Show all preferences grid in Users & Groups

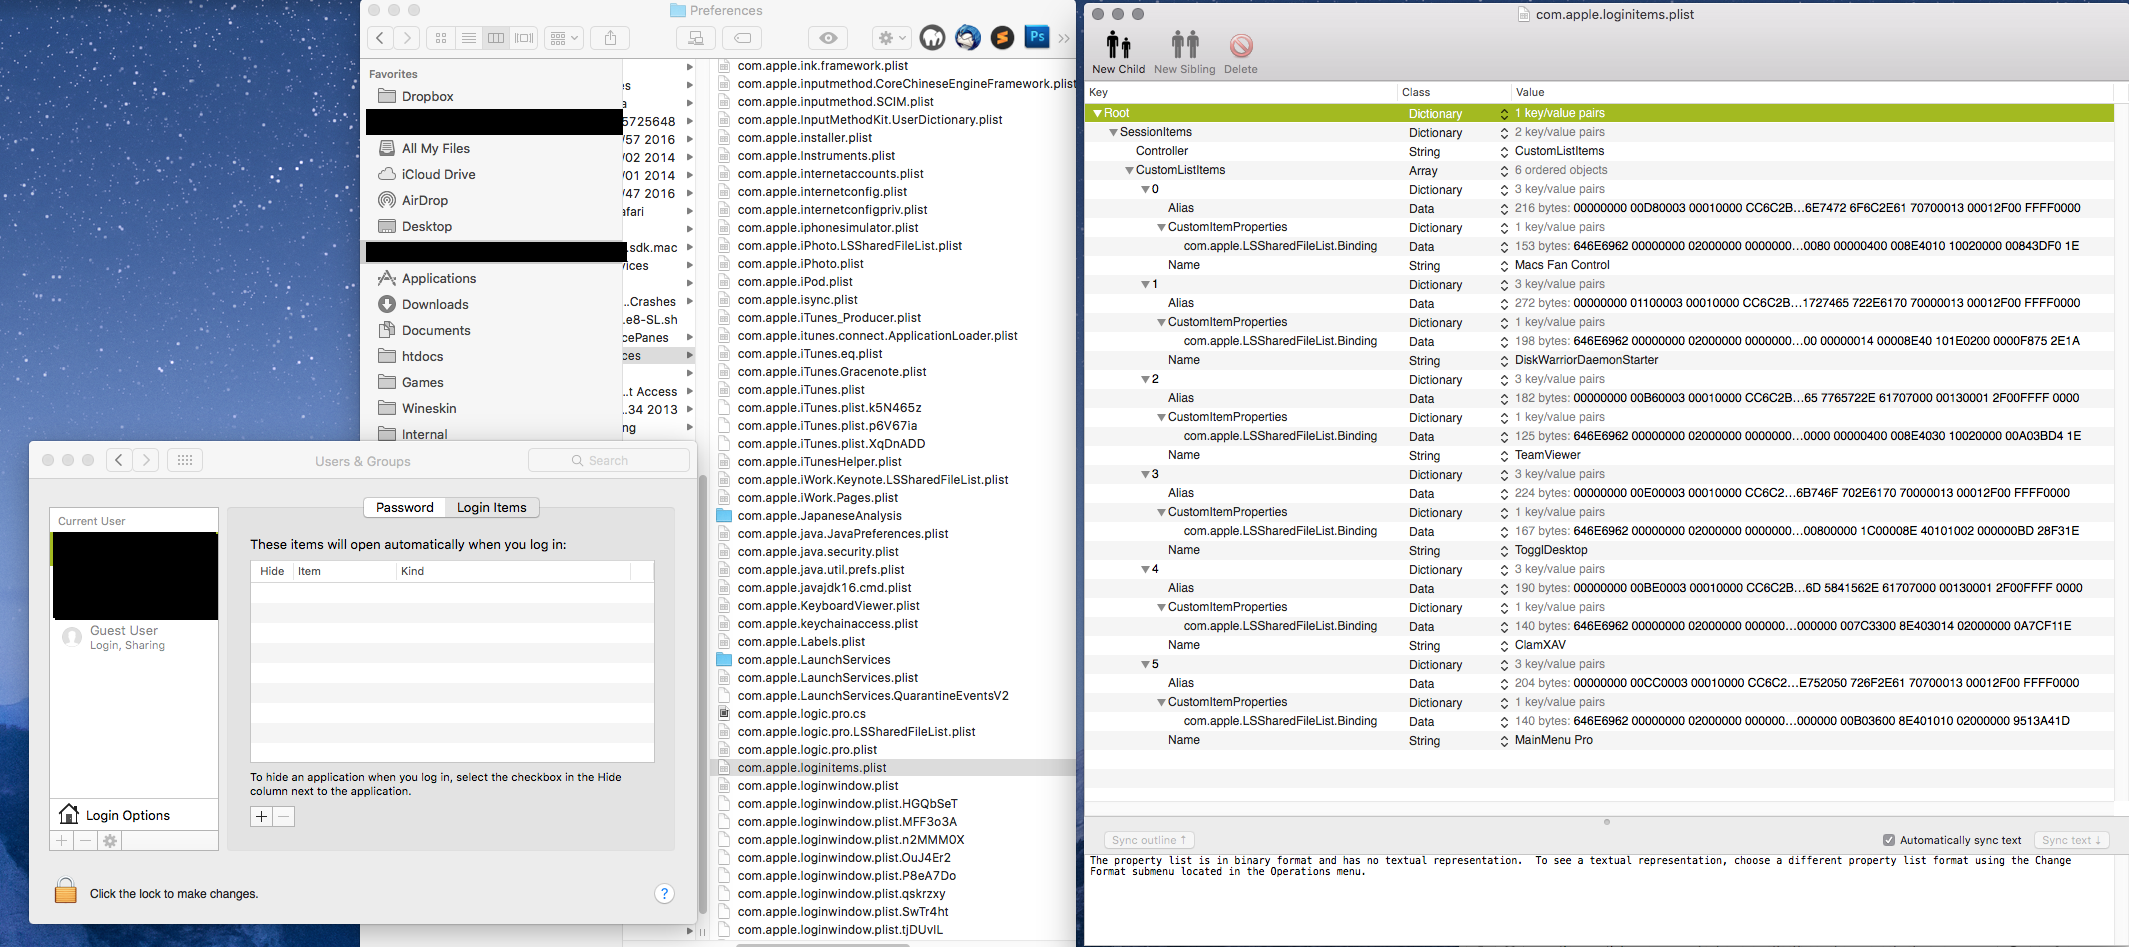184,460
